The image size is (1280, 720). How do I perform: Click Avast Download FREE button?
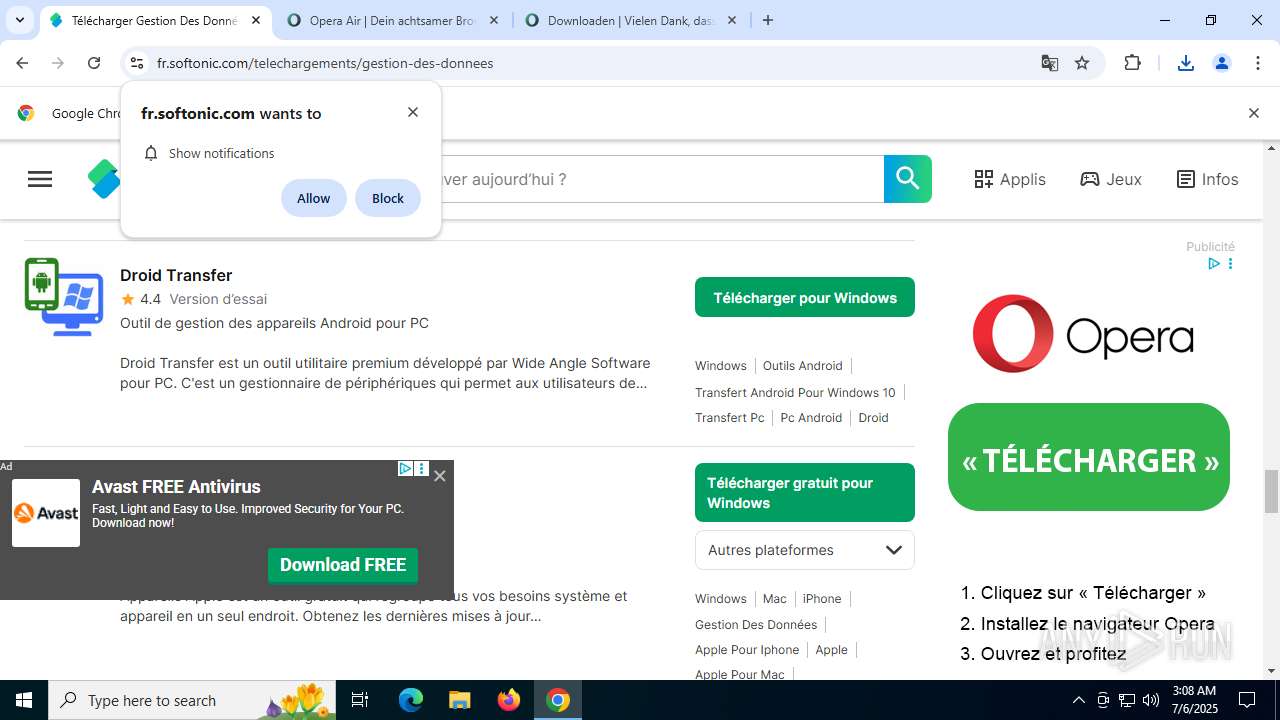click(343, 565)
